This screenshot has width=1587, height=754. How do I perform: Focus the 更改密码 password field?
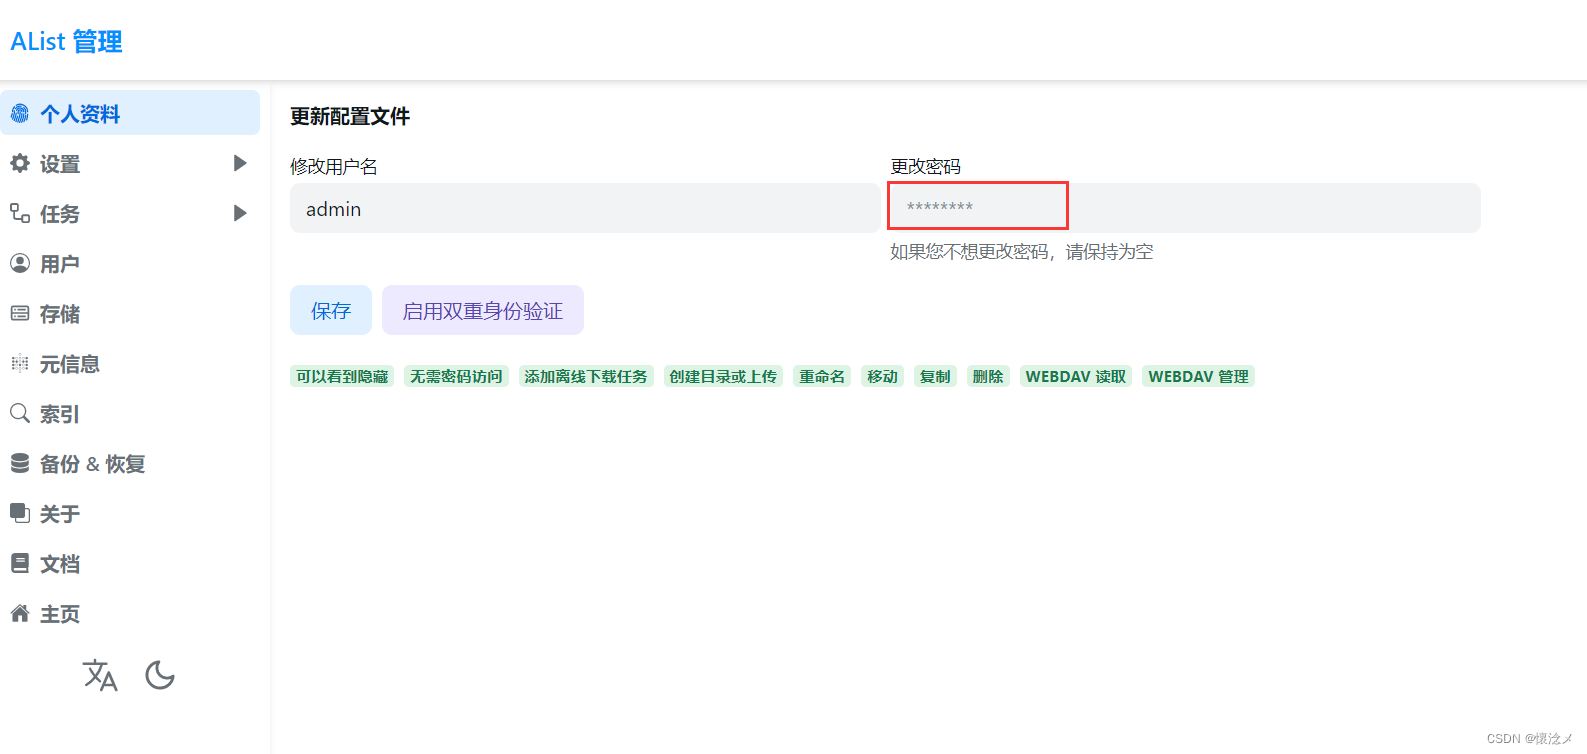(1185, 208)
